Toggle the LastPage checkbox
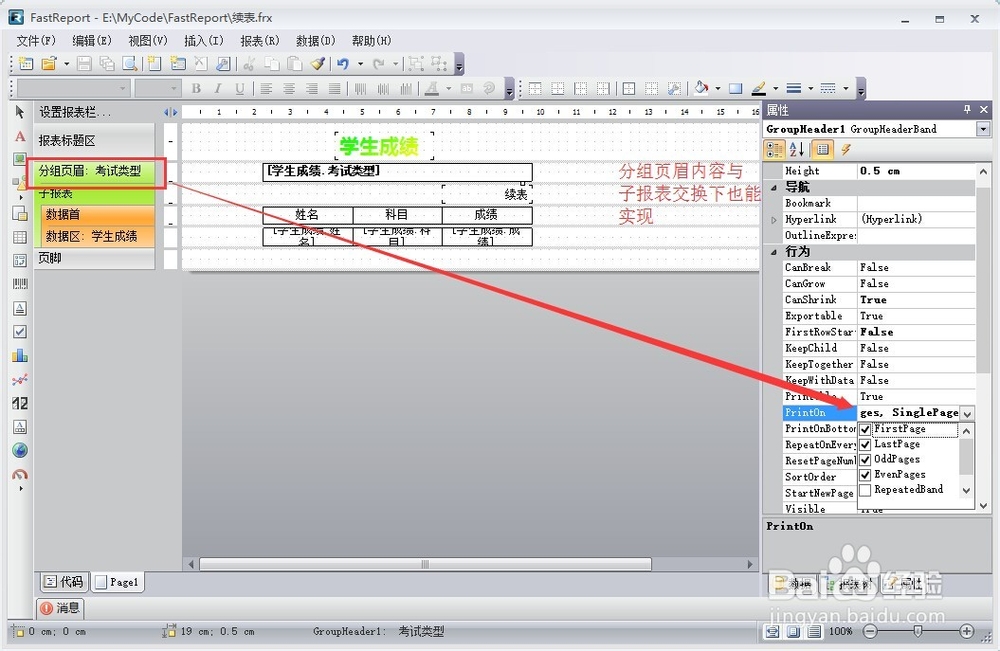The height and width of the screenshot is (651, 1000). click(865, 444)
